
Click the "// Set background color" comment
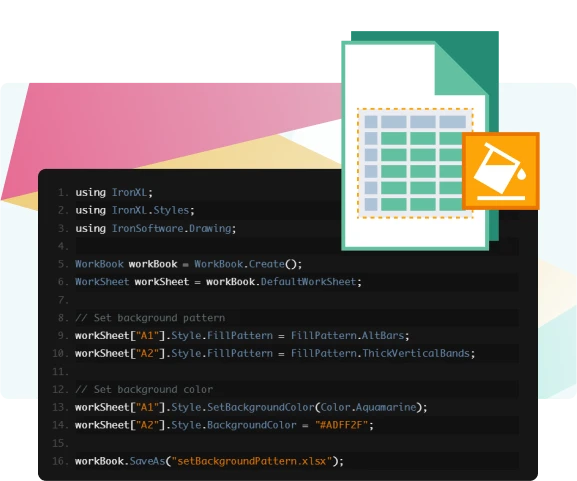click(144, 389)
